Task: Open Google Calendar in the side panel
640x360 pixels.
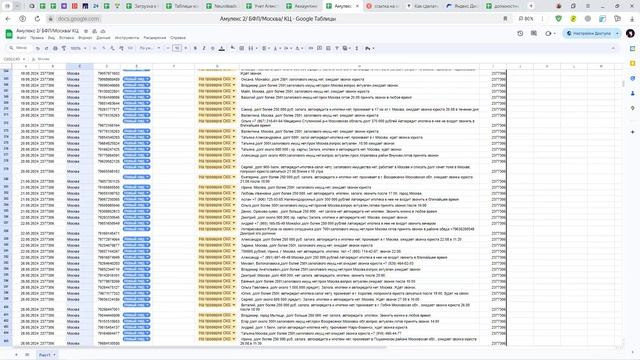Action: click(x=632, y=49)
